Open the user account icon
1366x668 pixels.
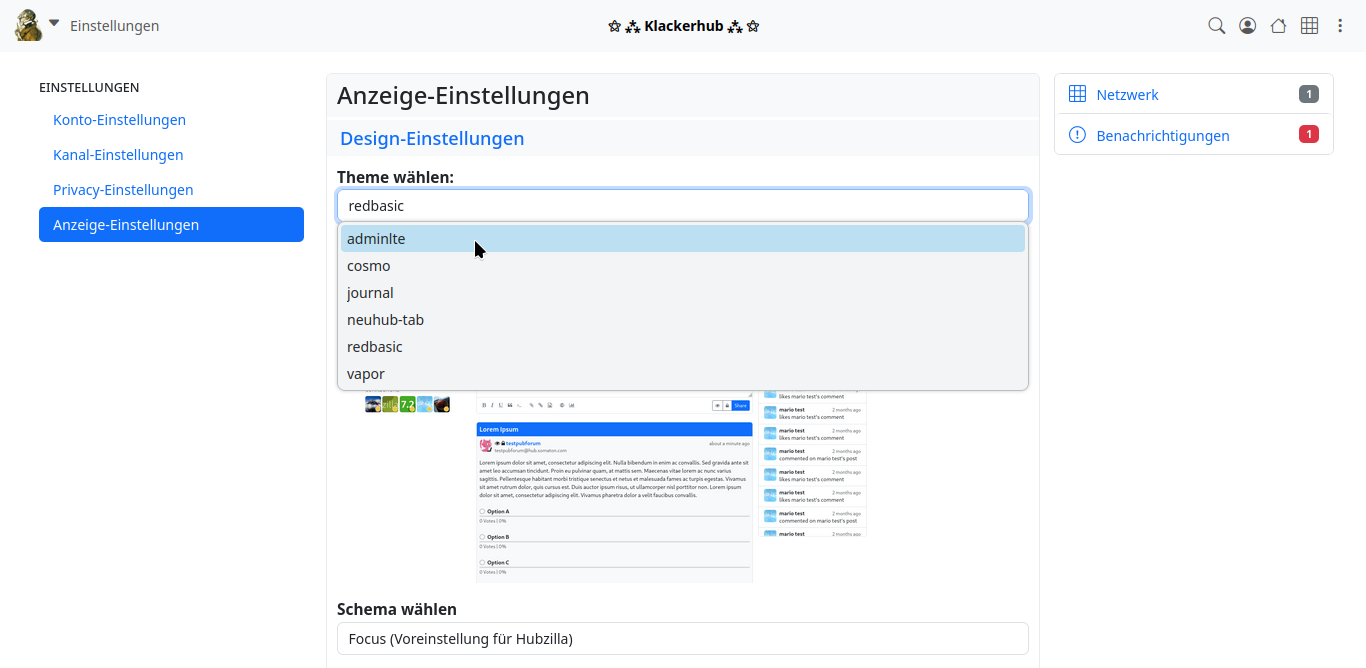click(1247, 26)
